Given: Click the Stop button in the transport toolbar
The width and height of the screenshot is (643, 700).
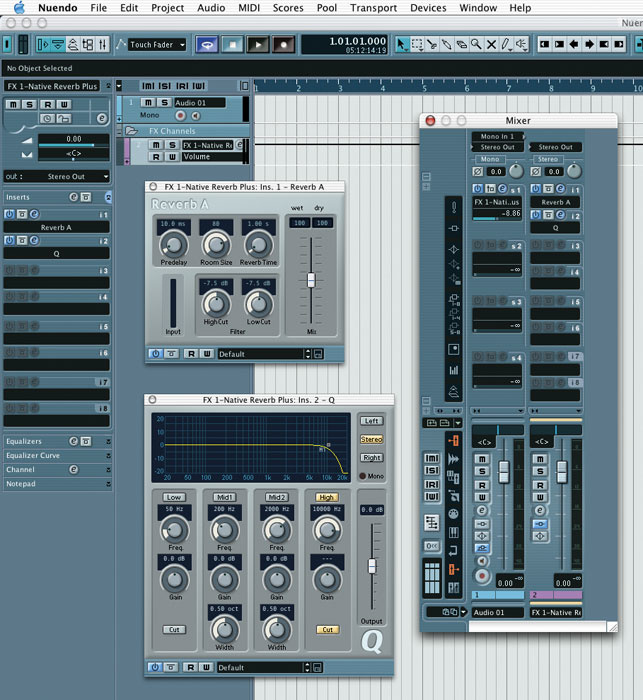Looking at the screenshot, I should tap(234, 44).
